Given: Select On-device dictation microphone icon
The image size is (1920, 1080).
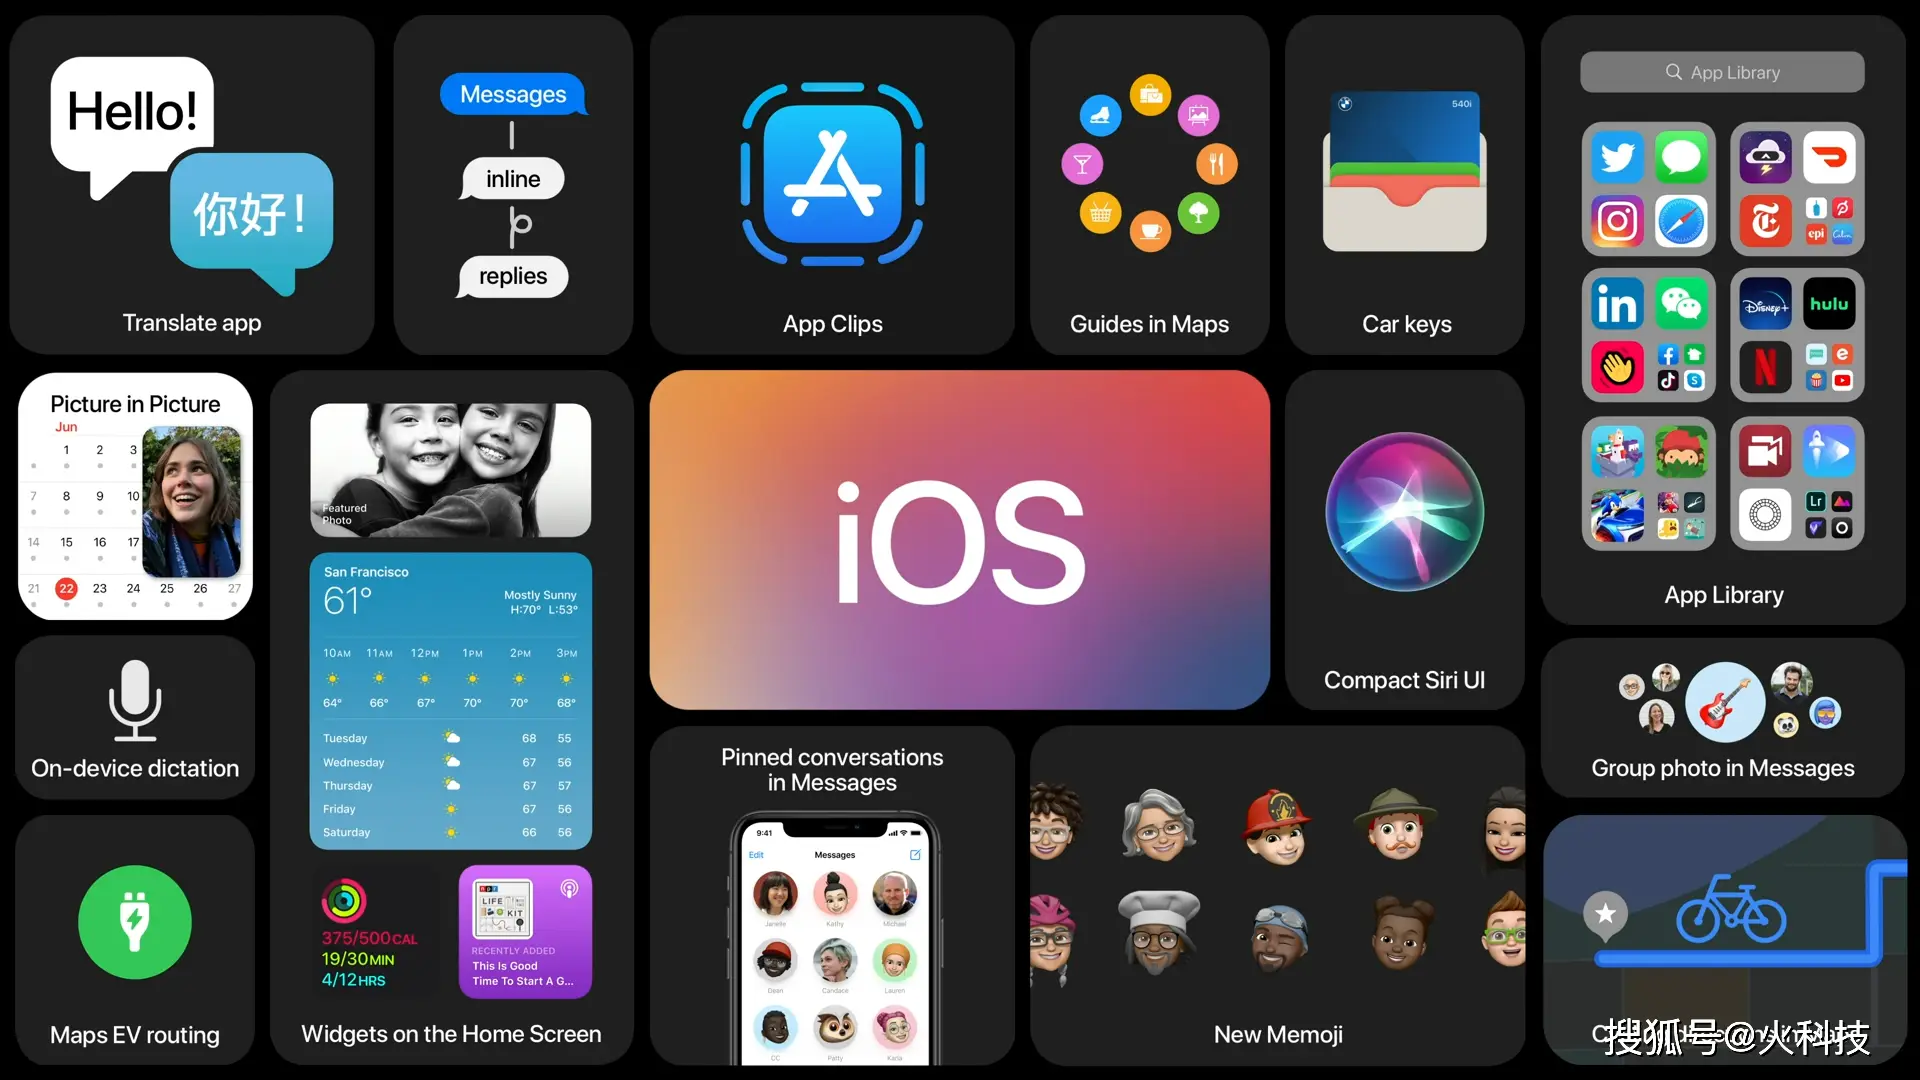Looking at the screenshot, I should (136, 699).
